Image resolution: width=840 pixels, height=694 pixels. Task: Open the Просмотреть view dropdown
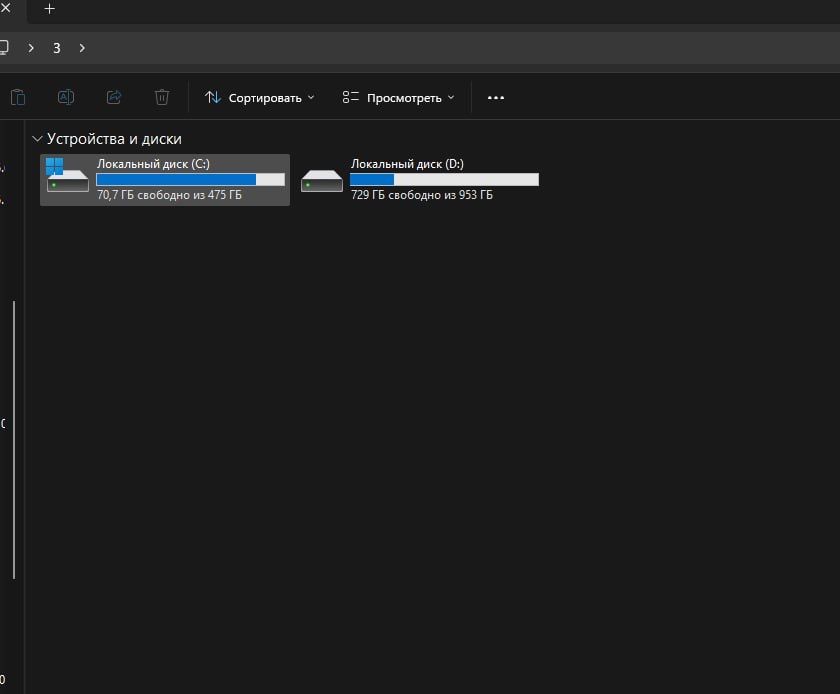coord(399,98)
